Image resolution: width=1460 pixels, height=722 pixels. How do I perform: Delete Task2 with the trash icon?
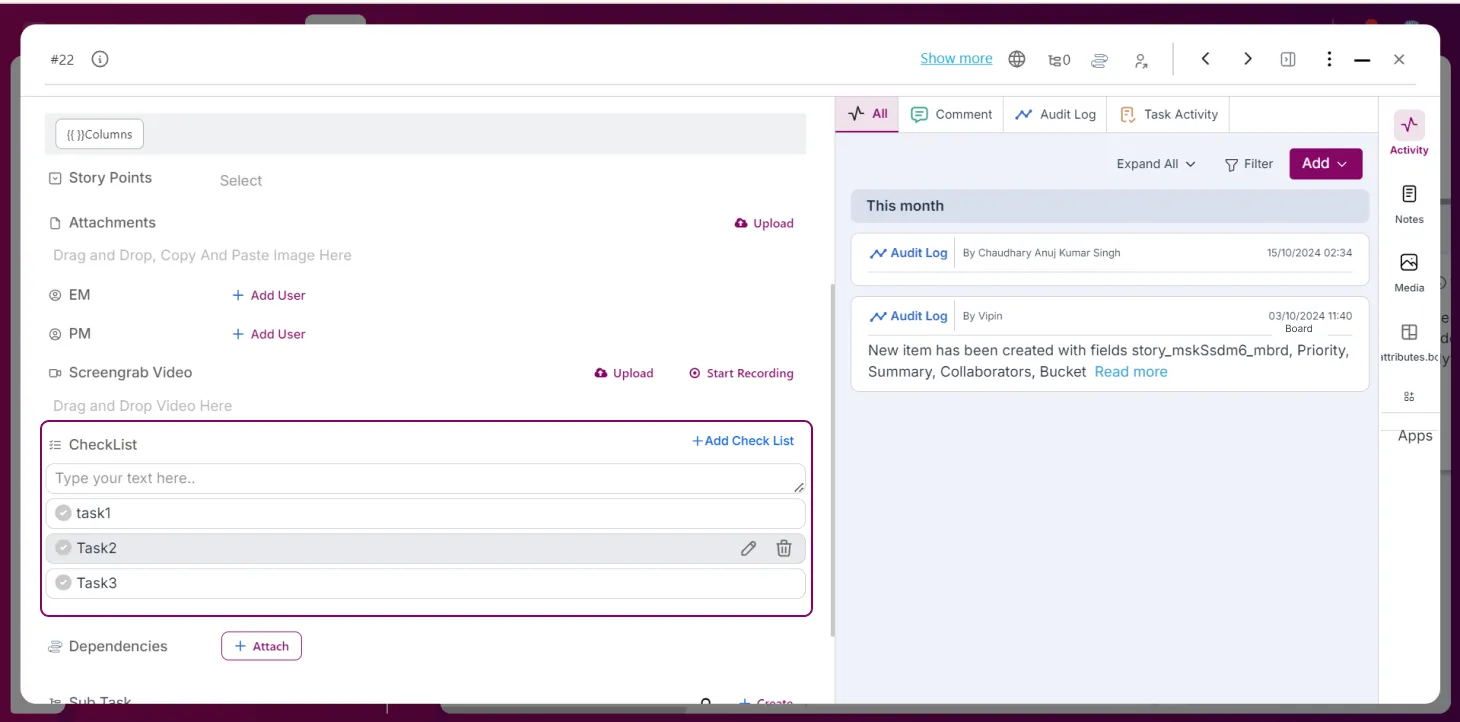tap(784, 548)
